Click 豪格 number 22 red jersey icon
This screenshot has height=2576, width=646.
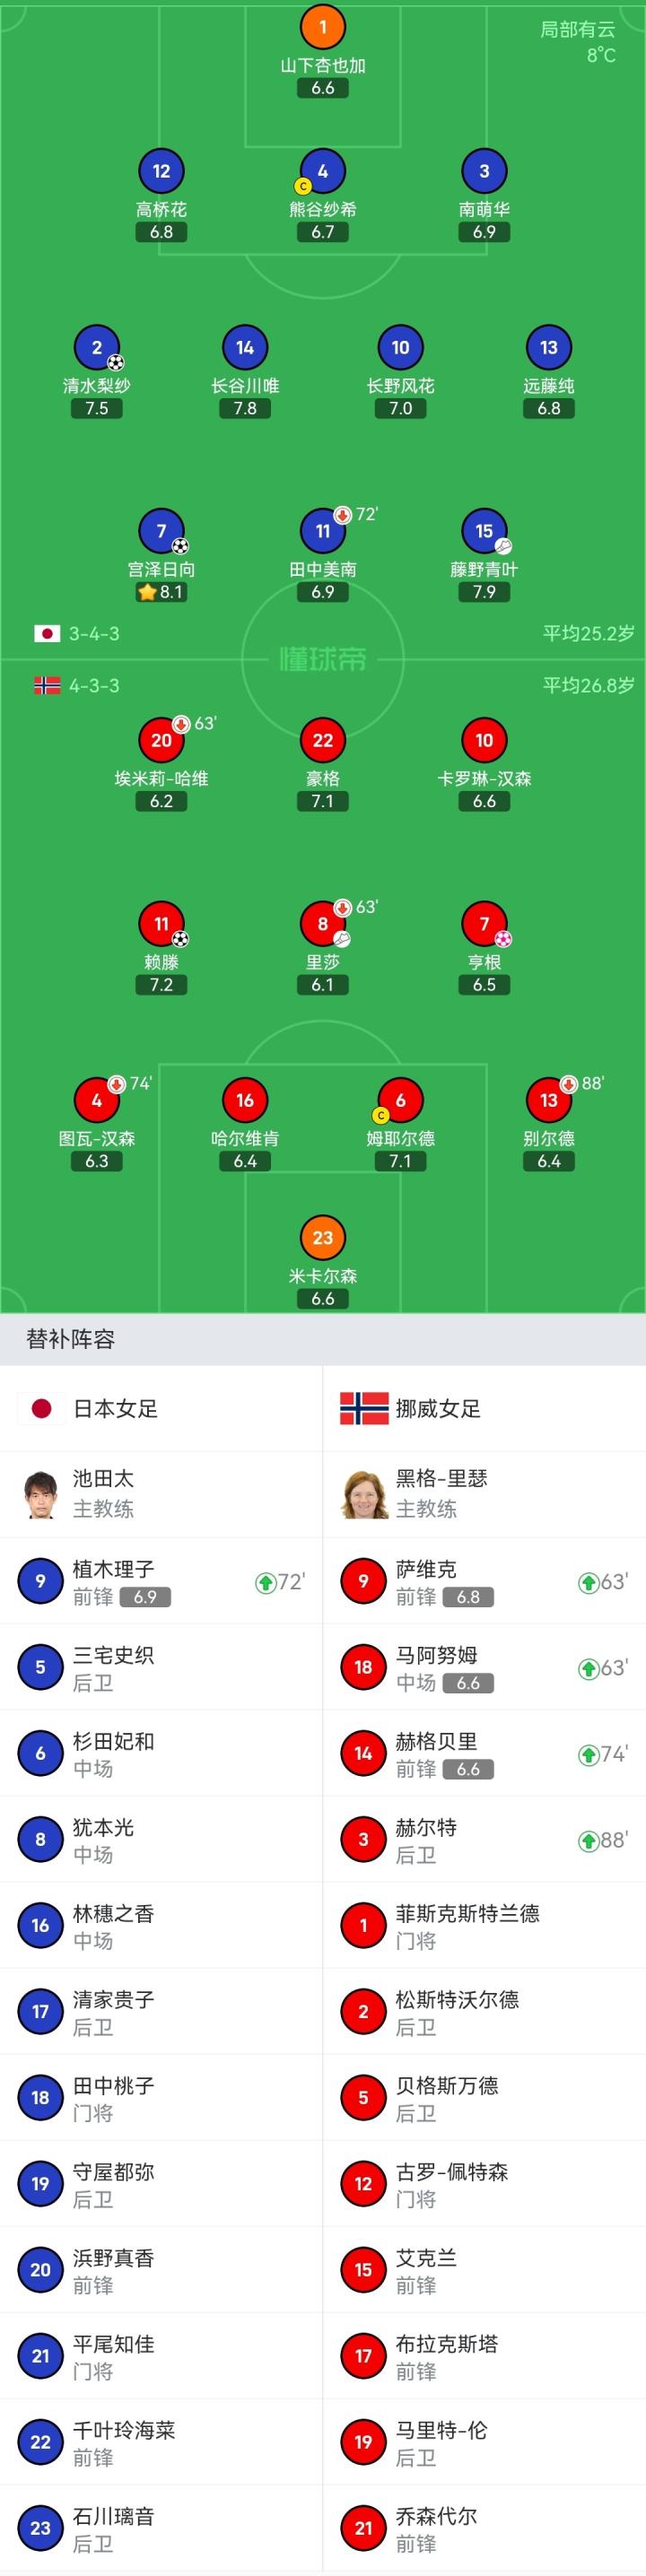pos(322,740)
